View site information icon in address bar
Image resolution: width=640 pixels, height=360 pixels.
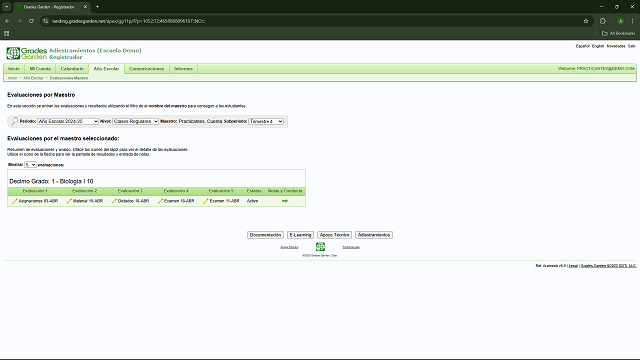pyautogui.click(x=46, y=21)
